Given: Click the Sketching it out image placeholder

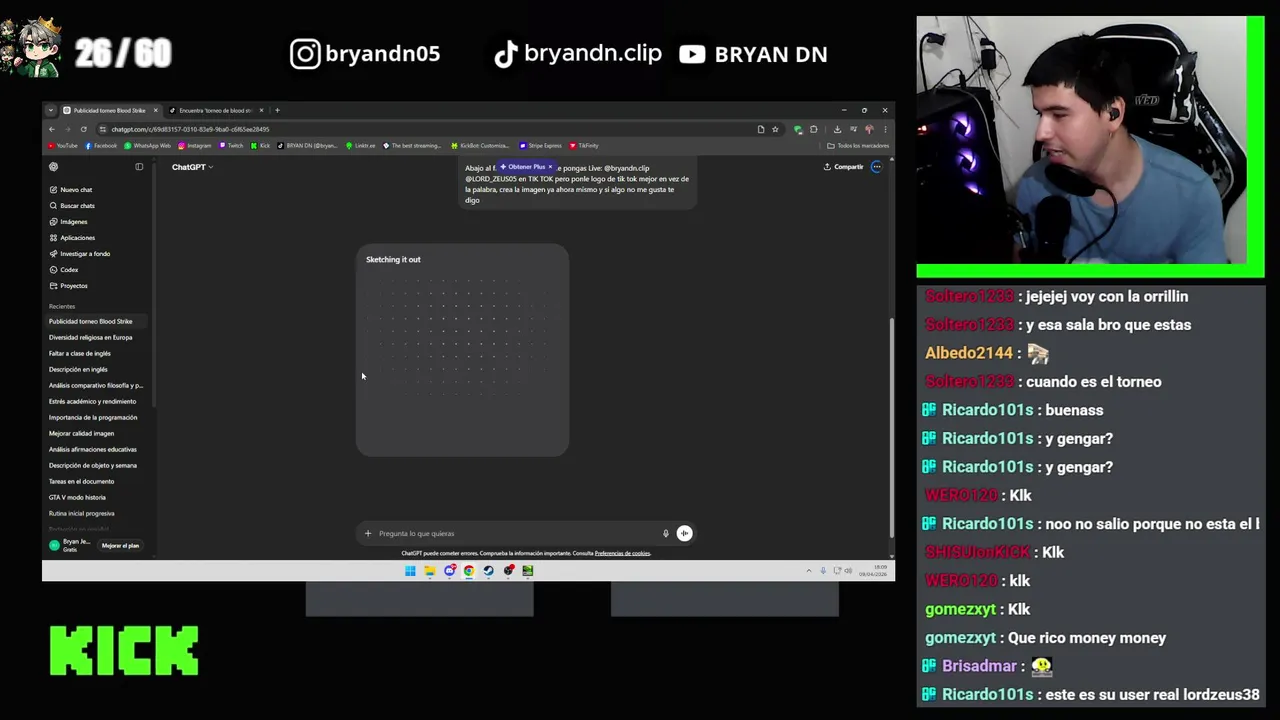Looking at the screenshot, I should tap(462, 350).
